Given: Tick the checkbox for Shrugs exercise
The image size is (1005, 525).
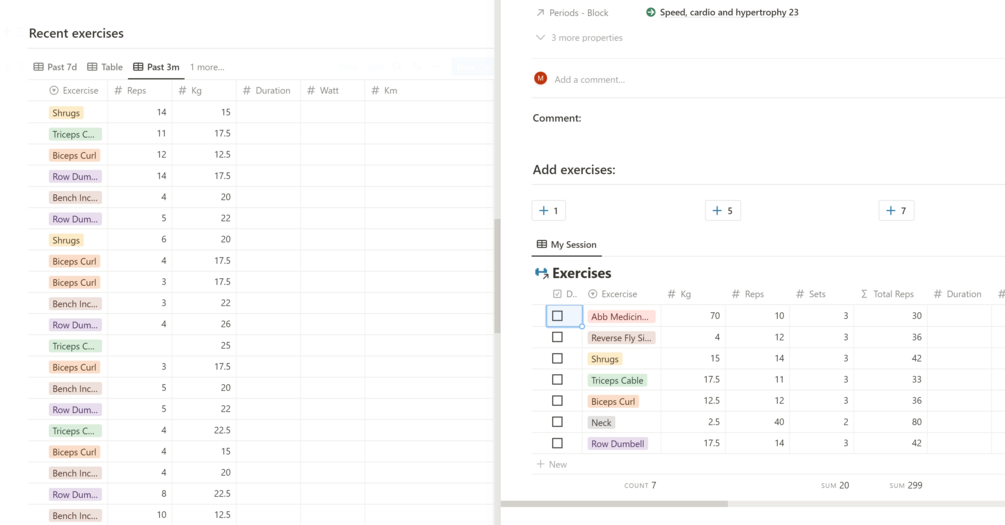Looking at the screenshot, I should point(558,359).
